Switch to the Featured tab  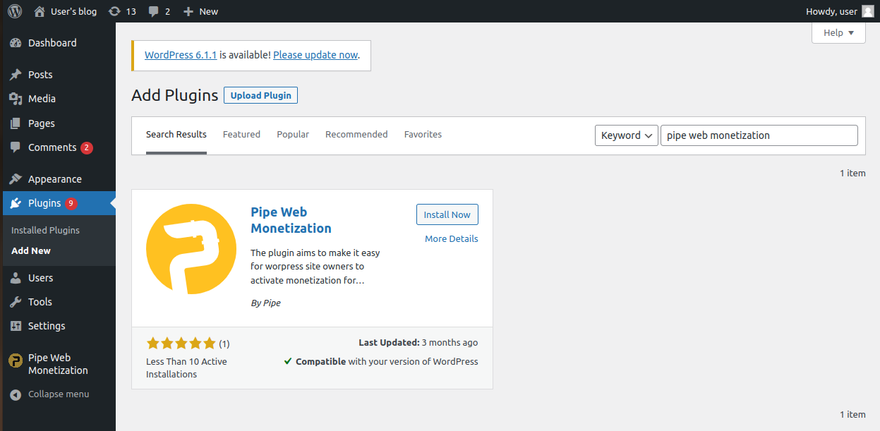[x=241, y=134]
